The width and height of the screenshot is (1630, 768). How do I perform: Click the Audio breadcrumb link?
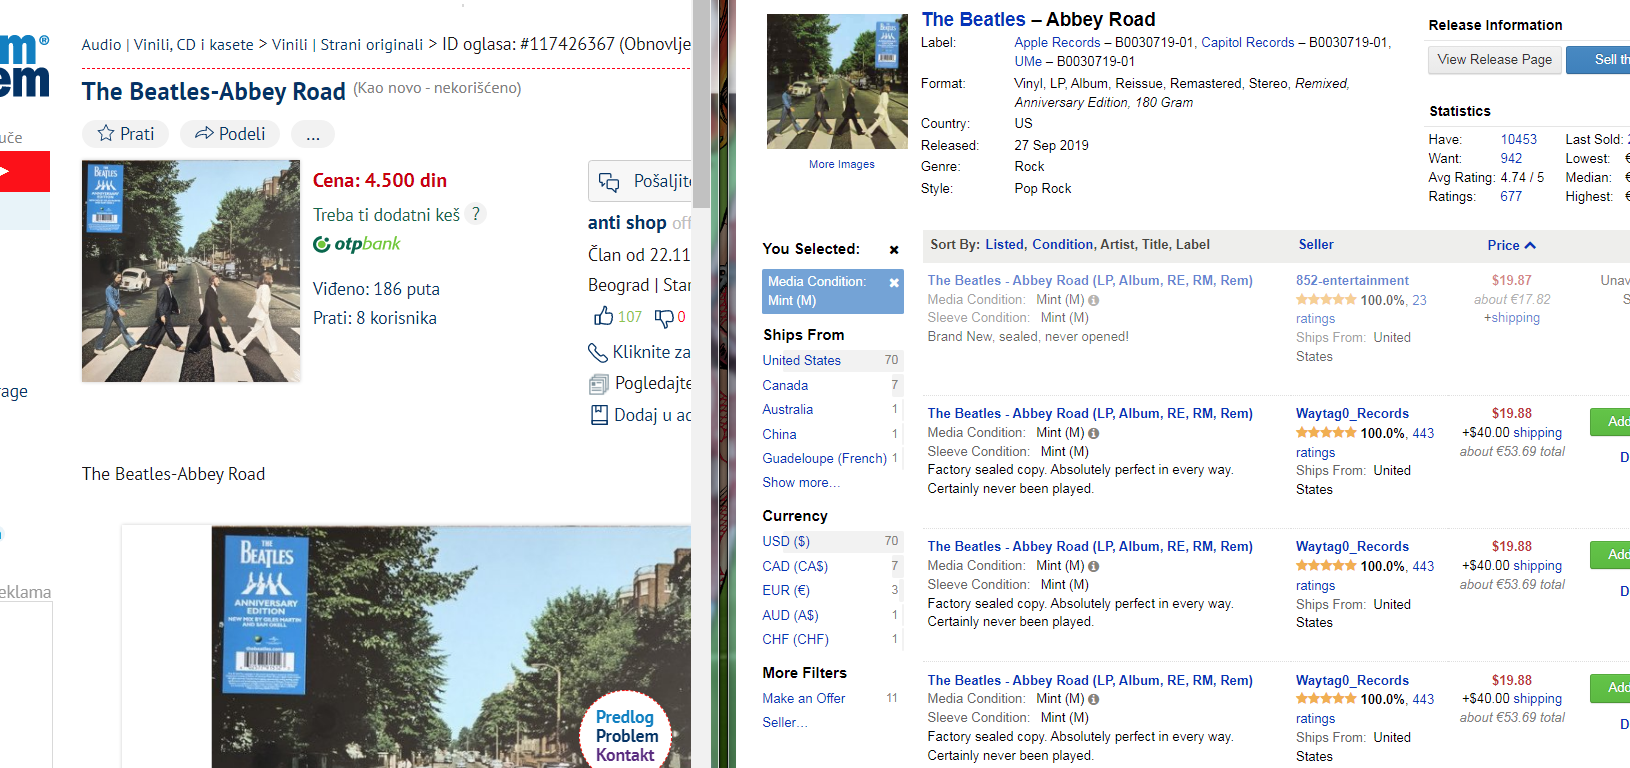click(x=101, y=45)
